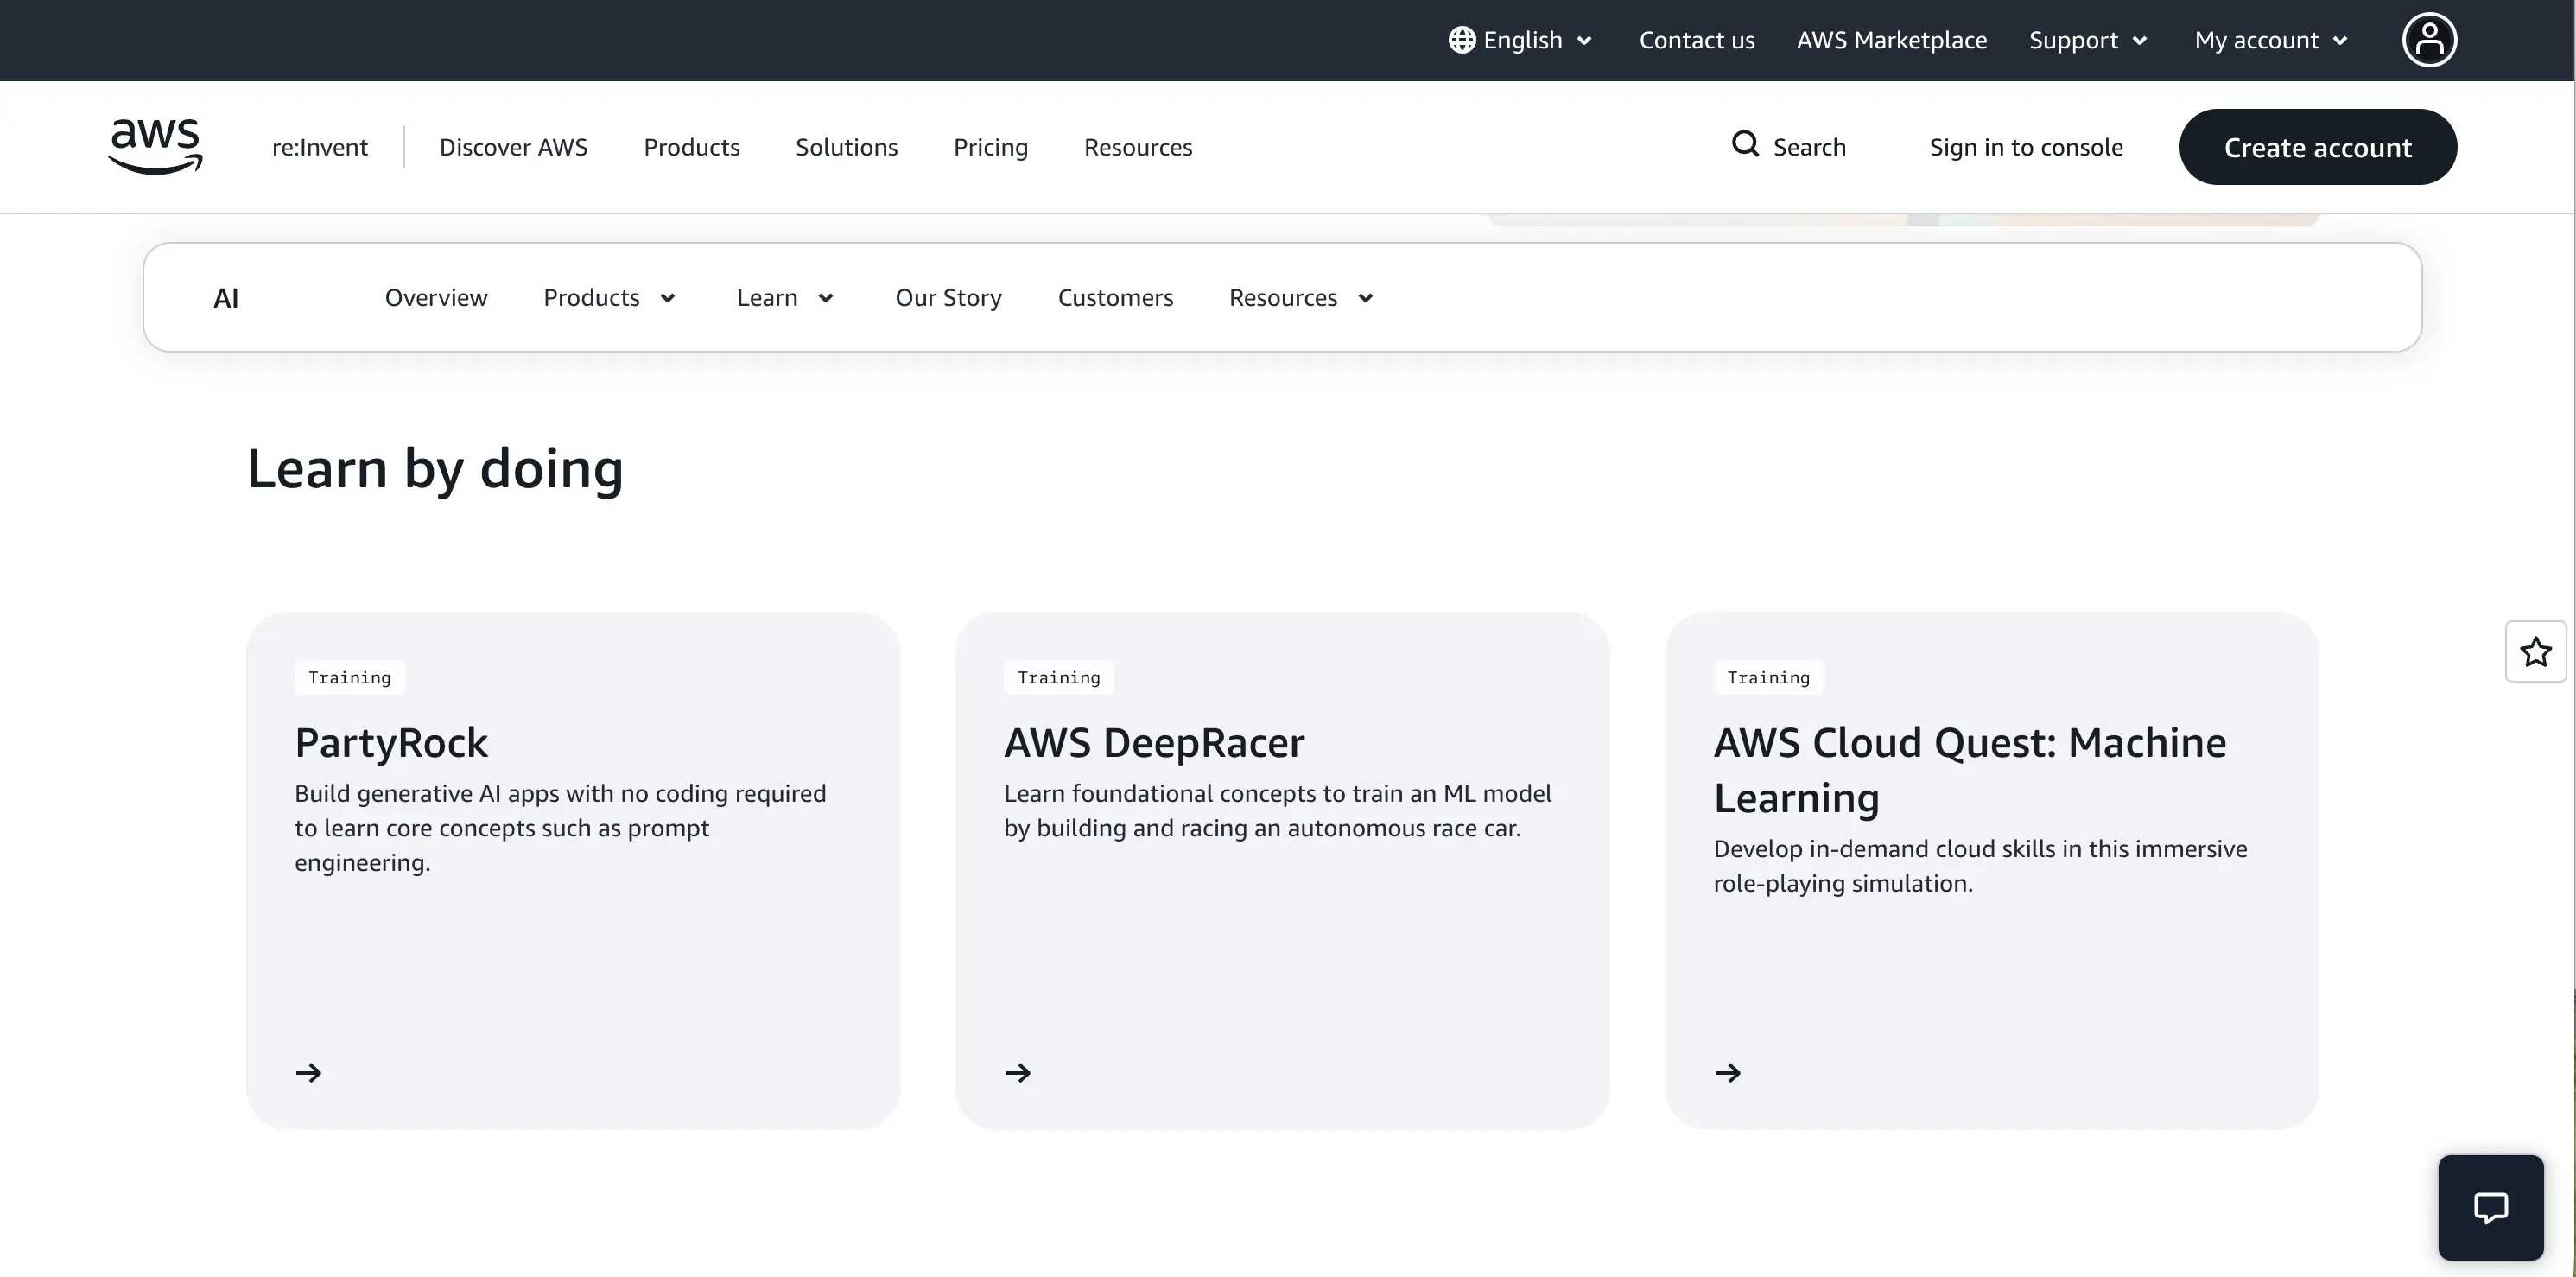The image size is (2576, 1277).
Task: Click the magnifying glass search icon
Action: pyautogui.click(x=1745, y=145)
